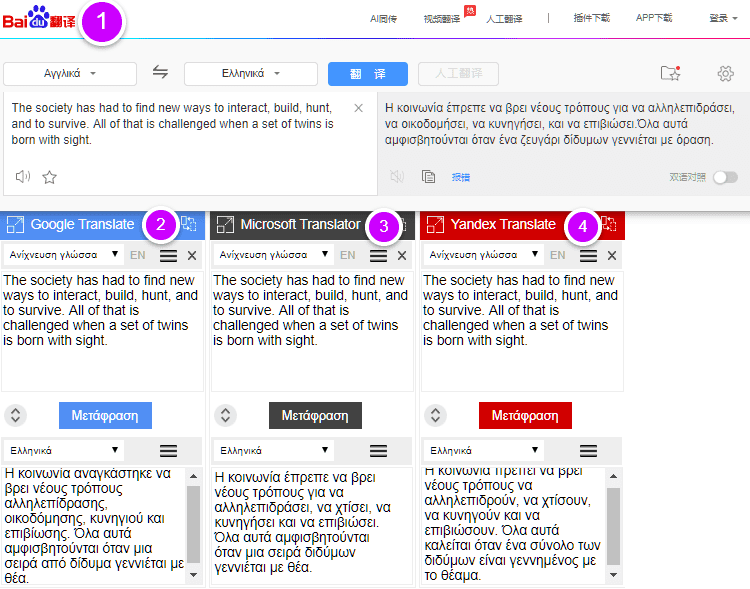750x589 pixels.
Task: Open Yandex panel Ελληνικά output dropdown
Action: click(484, 450)
